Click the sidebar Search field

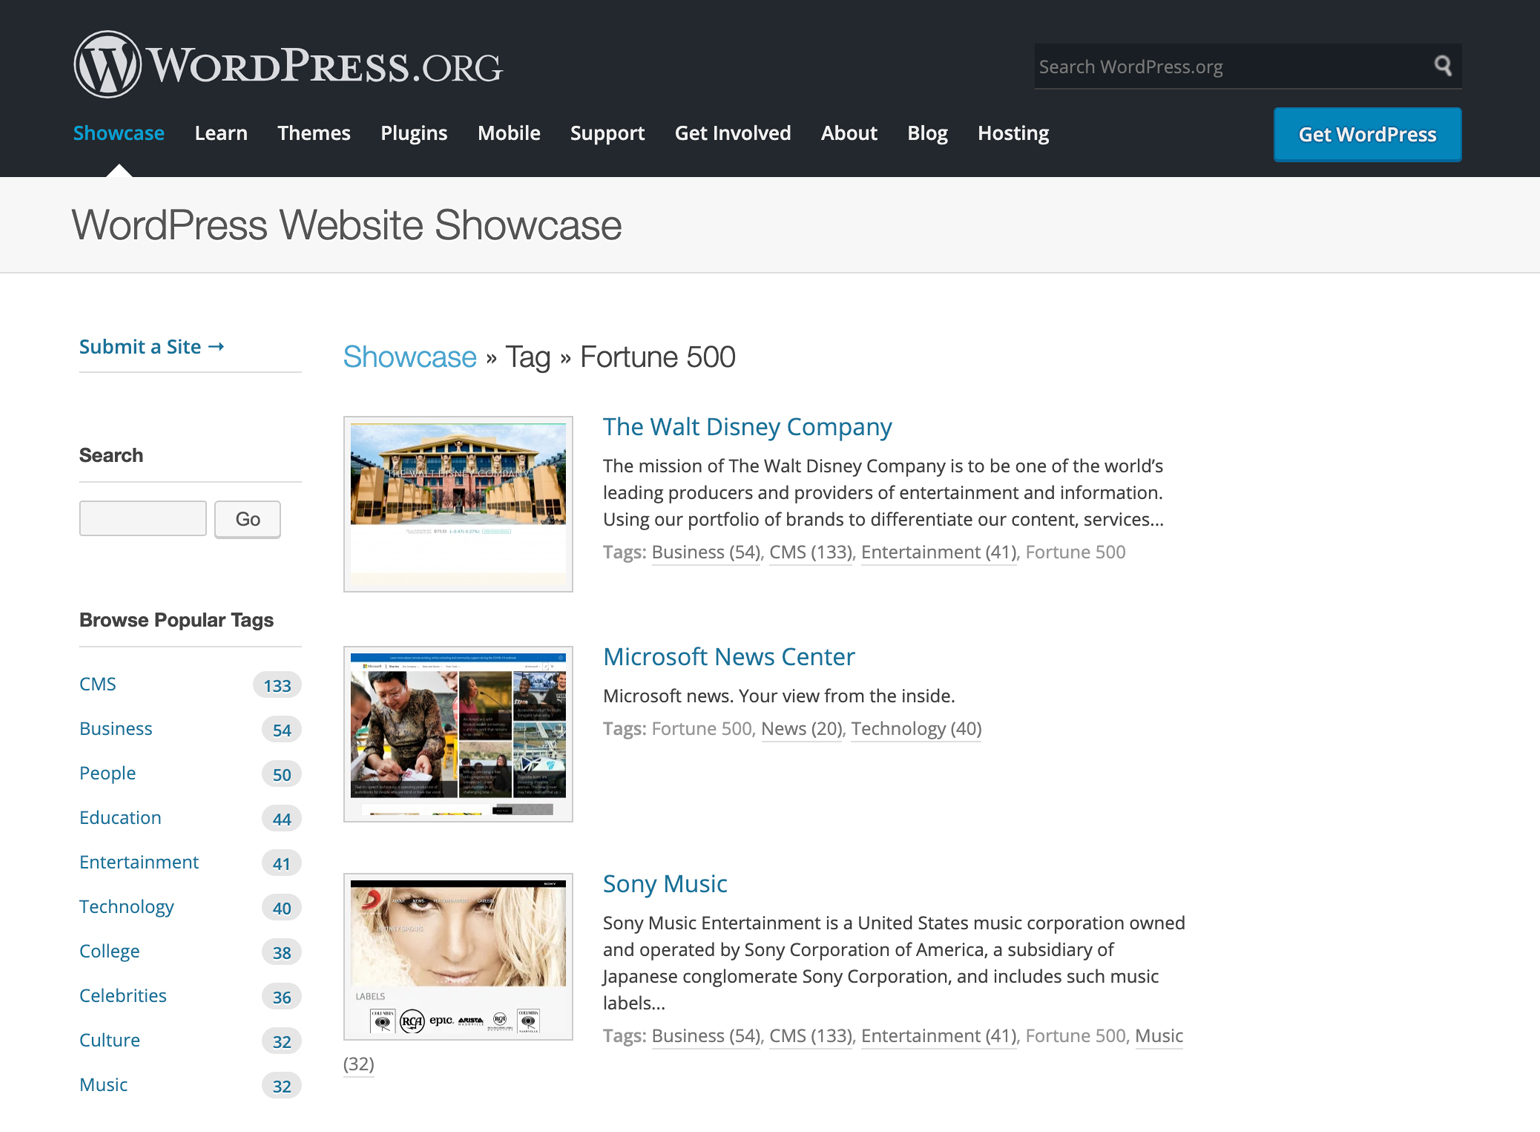click(142, 518)
